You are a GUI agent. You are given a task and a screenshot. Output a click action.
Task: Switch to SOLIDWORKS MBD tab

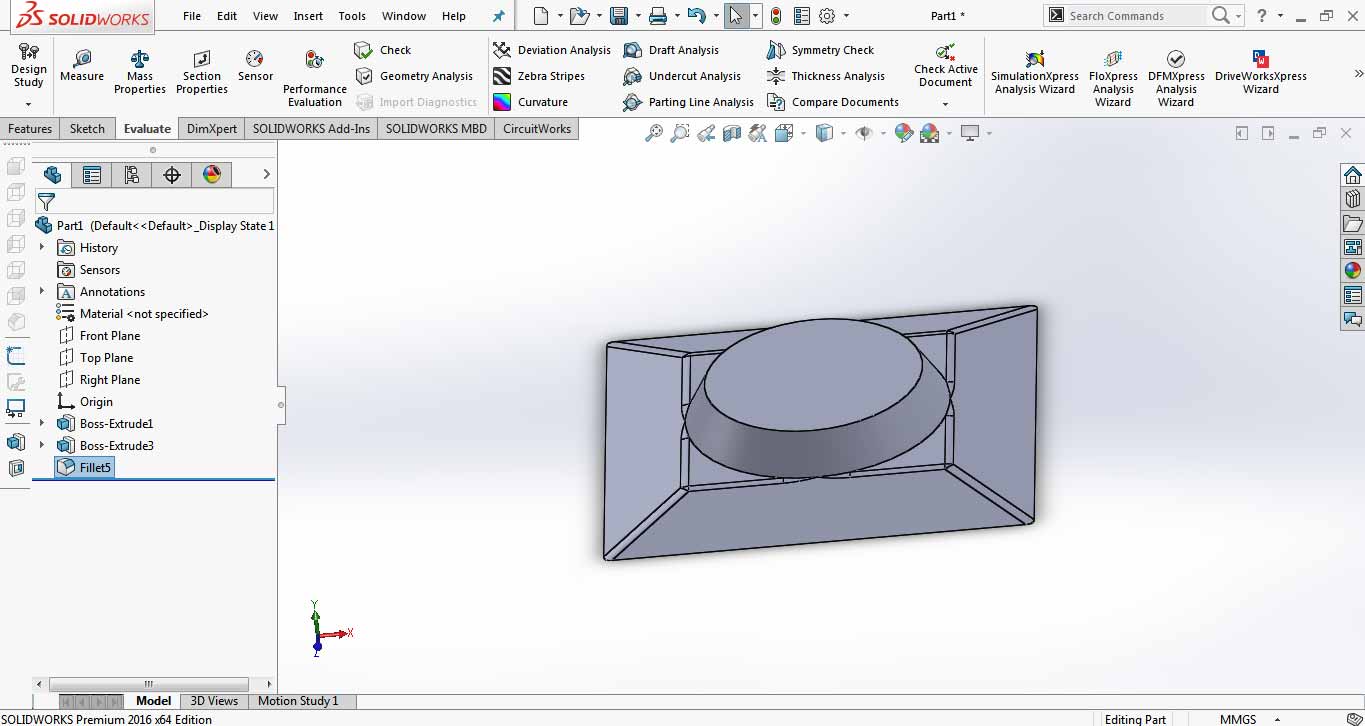[436, 128]
